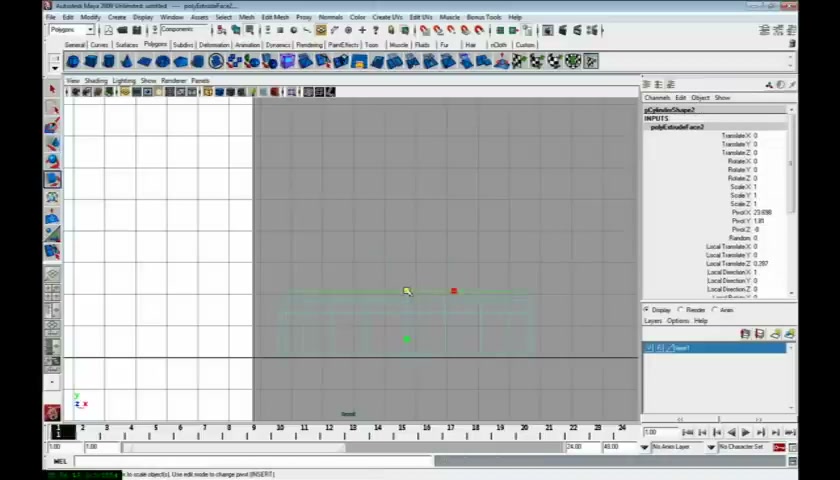Click the play forward button
The image size is (840, 480).
pos(746,432)
